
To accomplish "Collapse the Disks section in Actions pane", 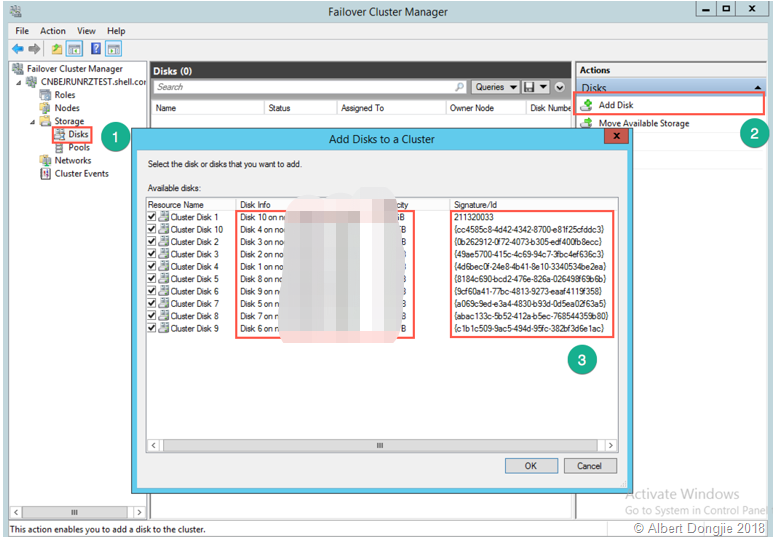I will 757,88.
